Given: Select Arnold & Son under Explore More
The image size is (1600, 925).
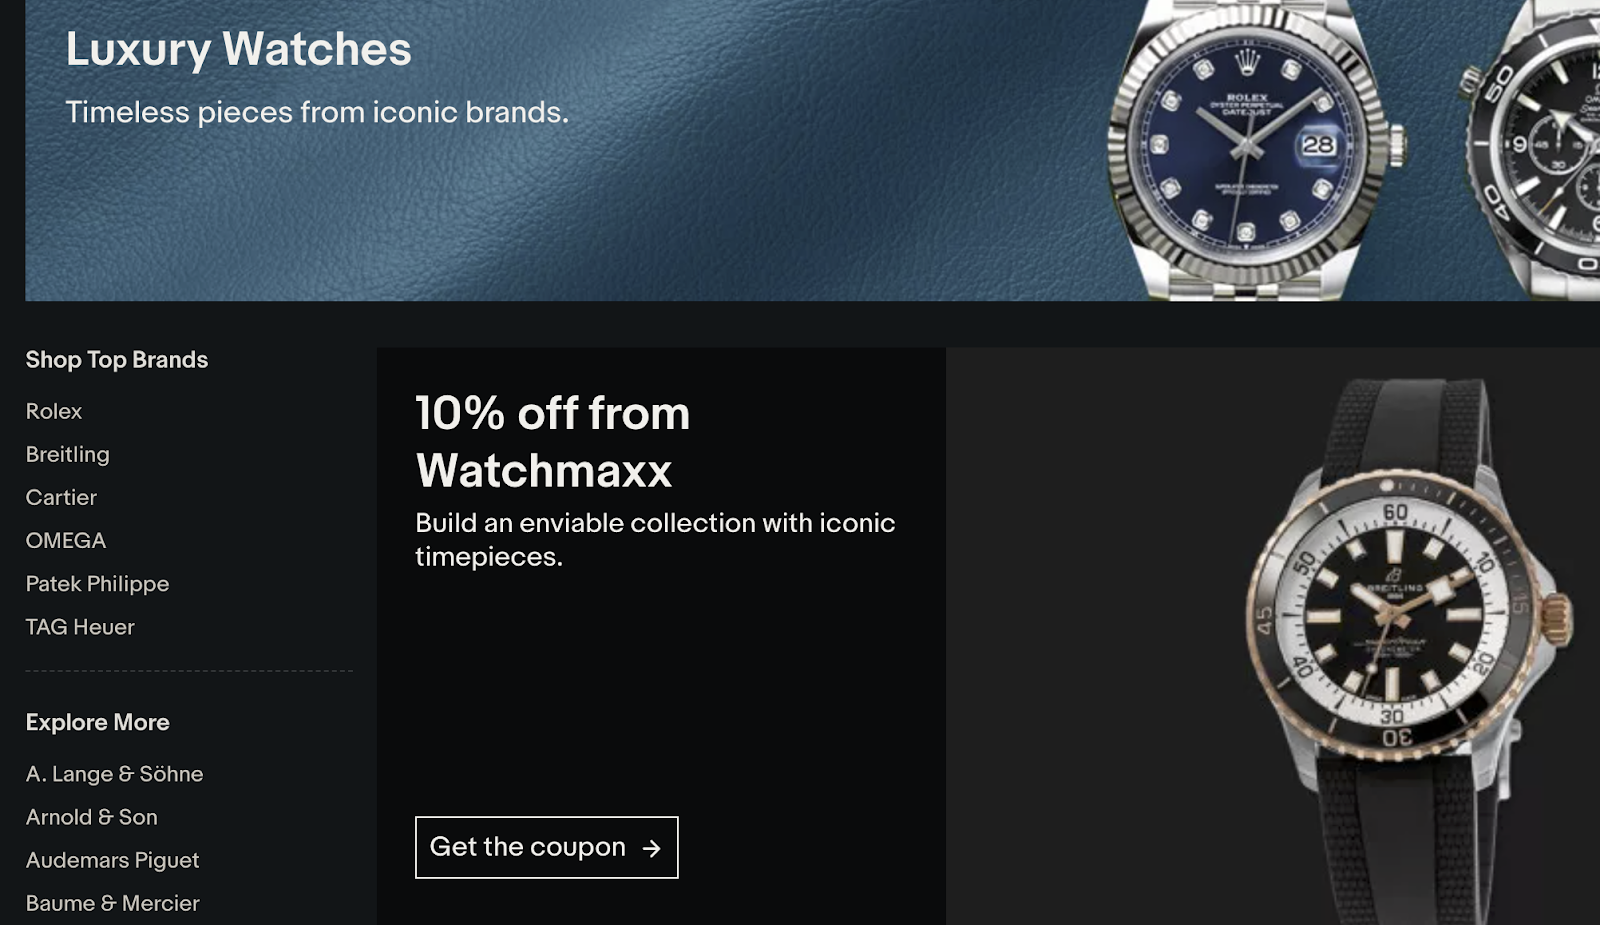Looking at the screenshot, I should coord(92,817).
